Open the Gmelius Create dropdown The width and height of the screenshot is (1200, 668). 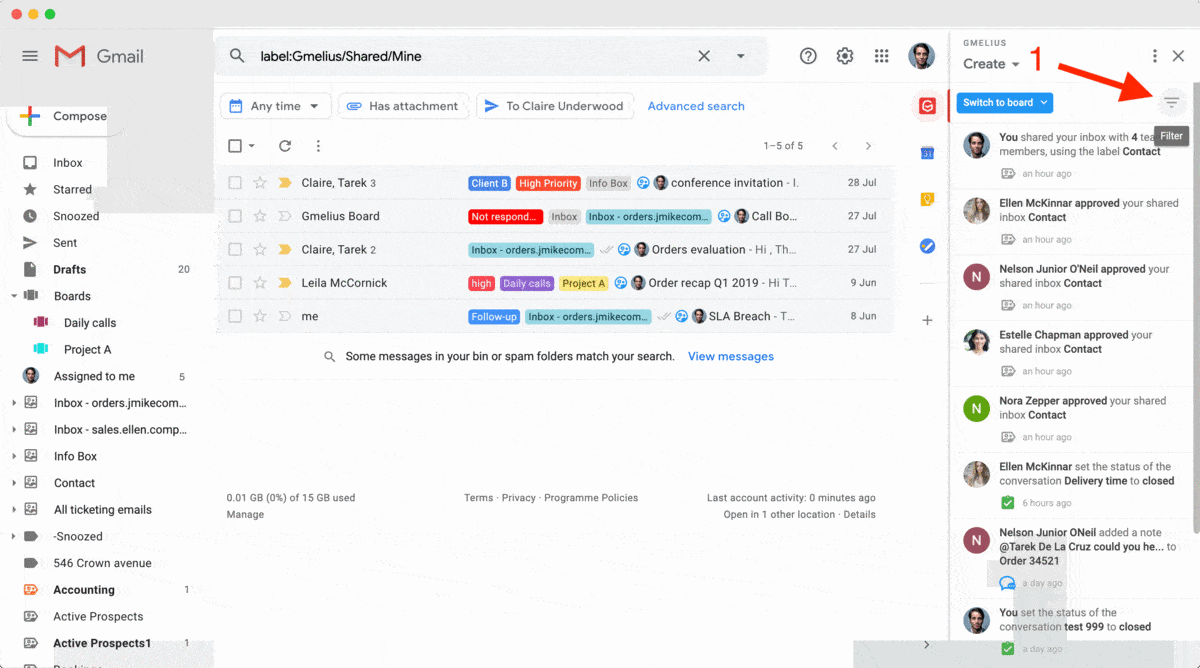pos(991,64)
